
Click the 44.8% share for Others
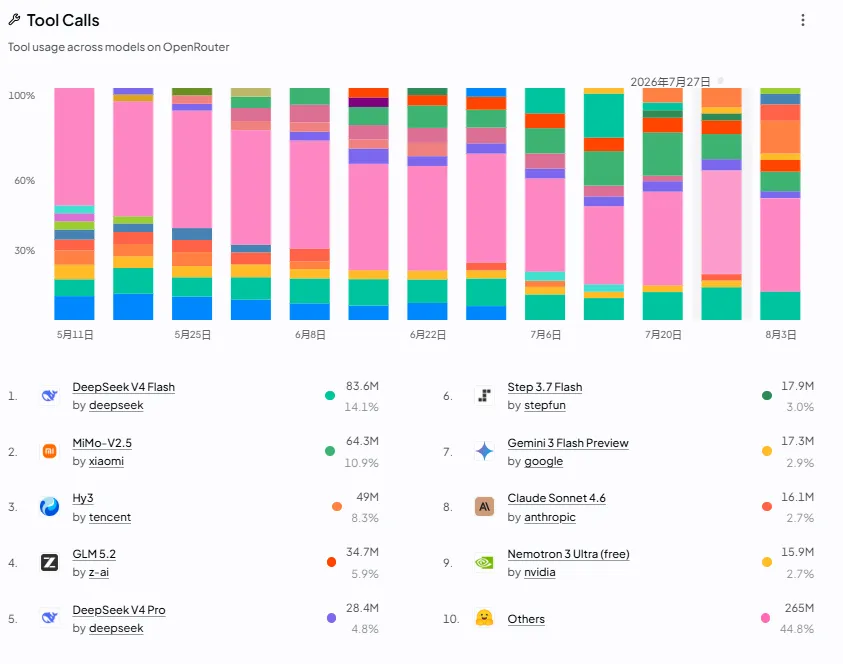click(x=797, y=629)
